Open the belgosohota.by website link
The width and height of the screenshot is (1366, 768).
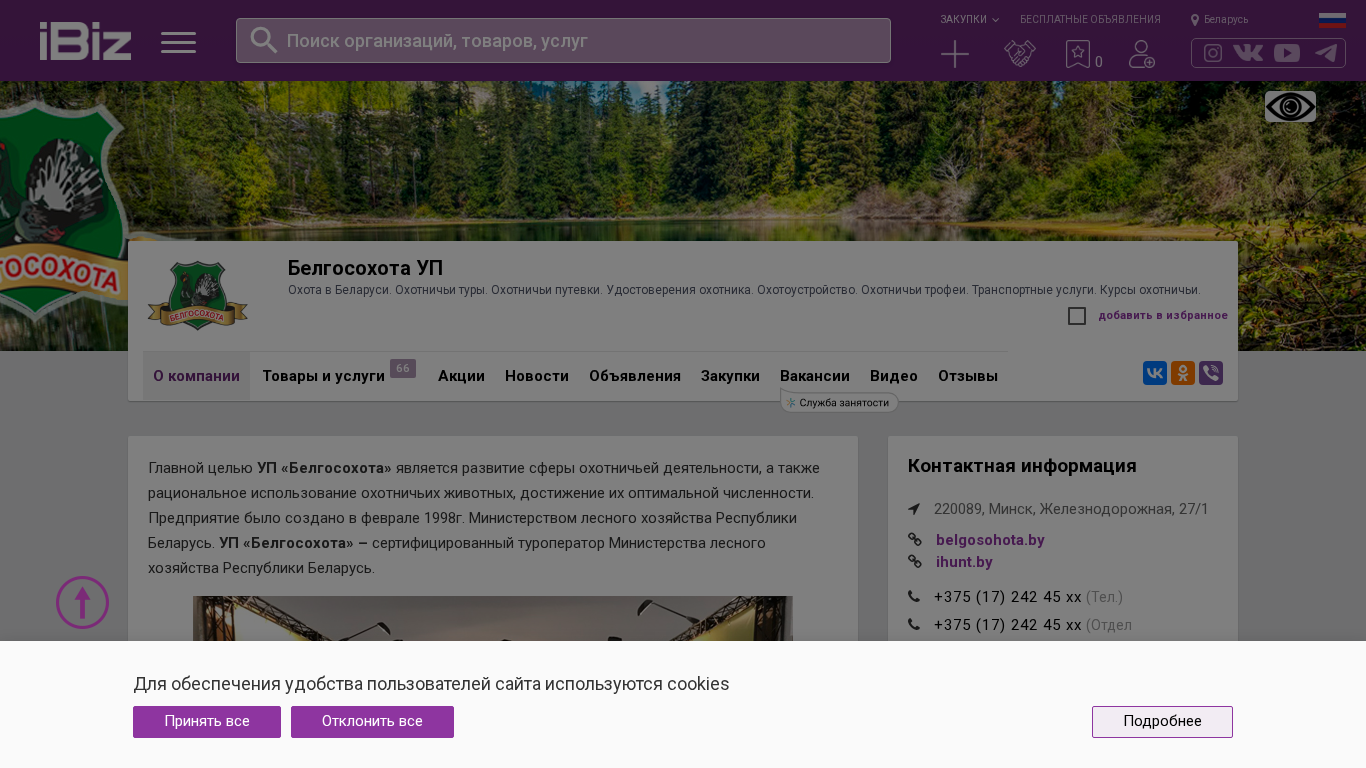990,540
